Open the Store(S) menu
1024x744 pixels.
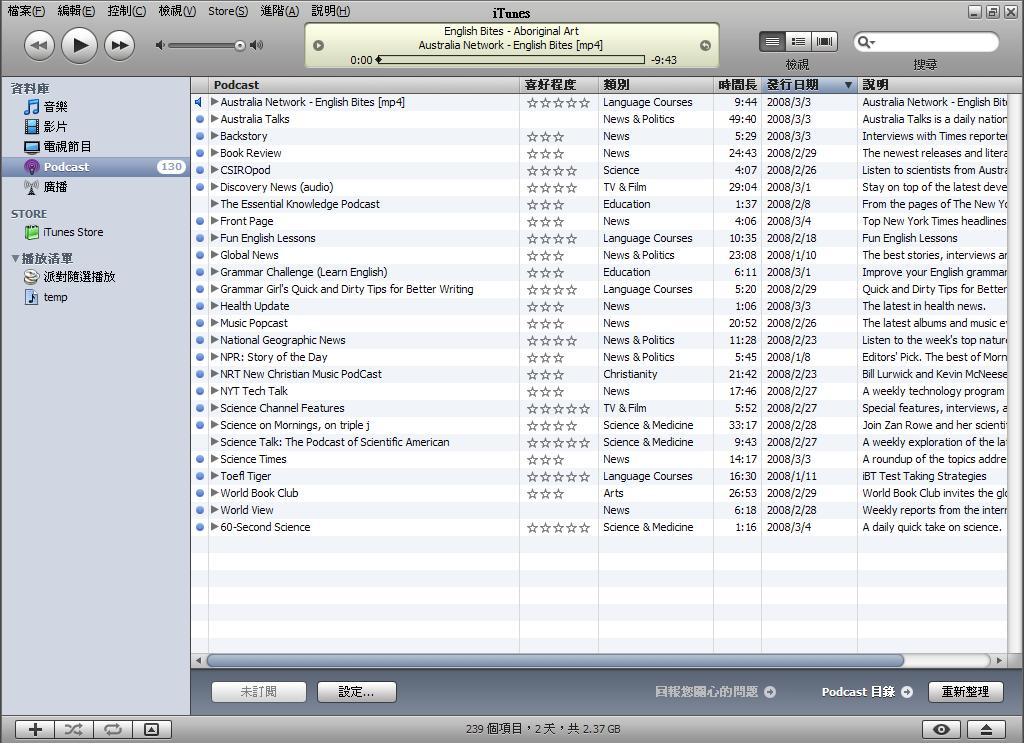(228, 10)
